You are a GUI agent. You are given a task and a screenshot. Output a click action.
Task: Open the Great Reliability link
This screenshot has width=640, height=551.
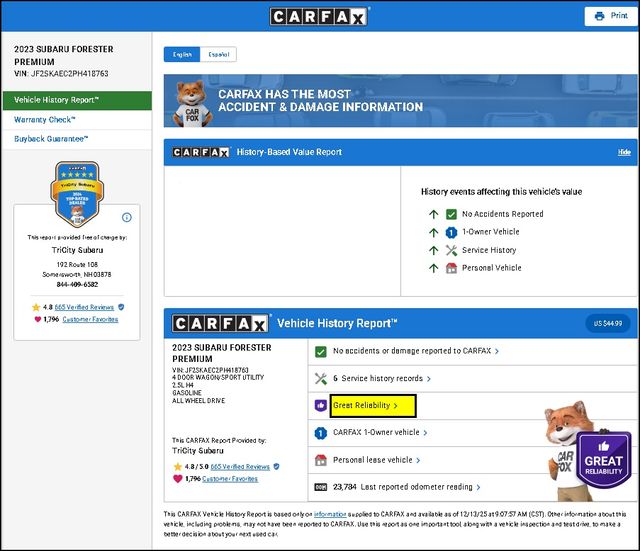coord(365,406)
